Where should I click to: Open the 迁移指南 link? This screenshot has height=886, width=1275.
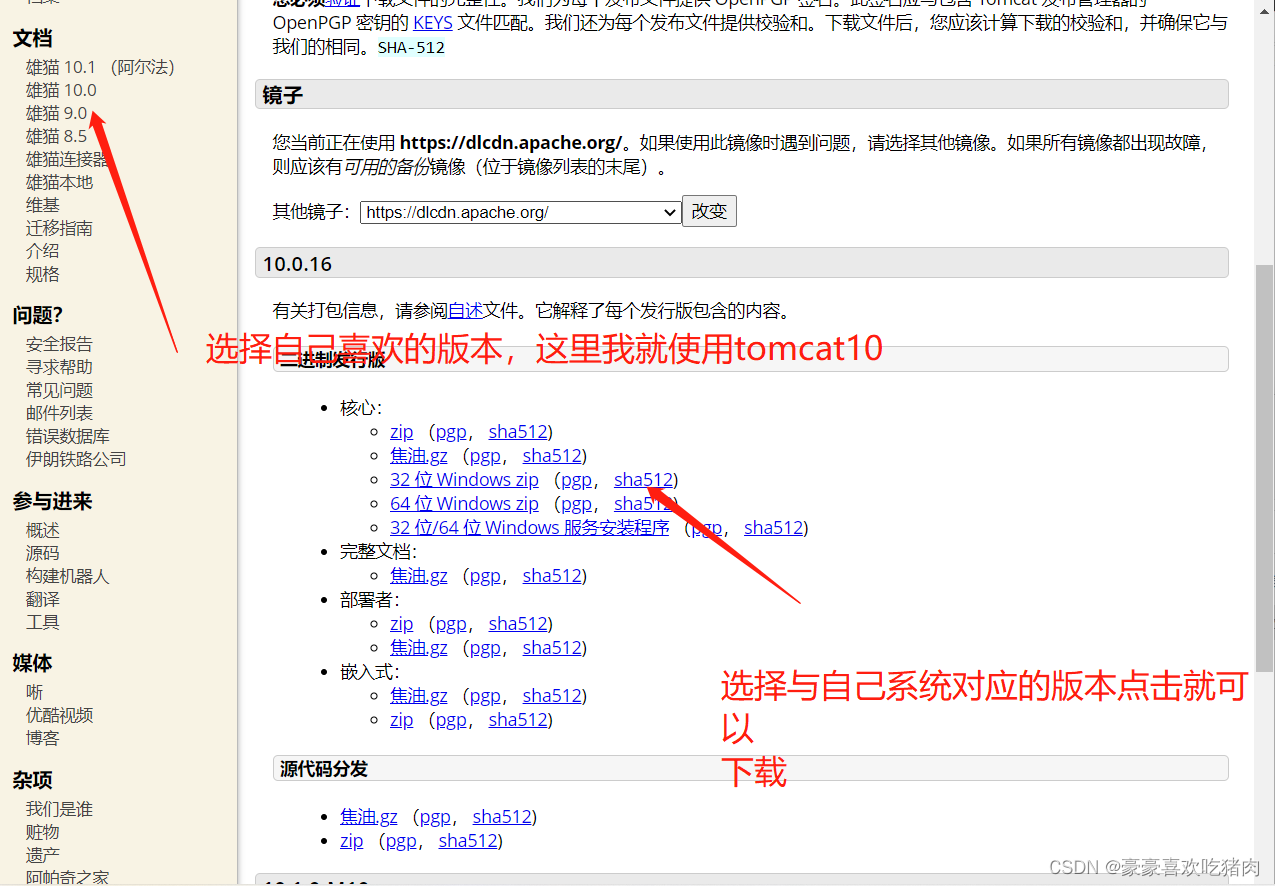[59, 228]
